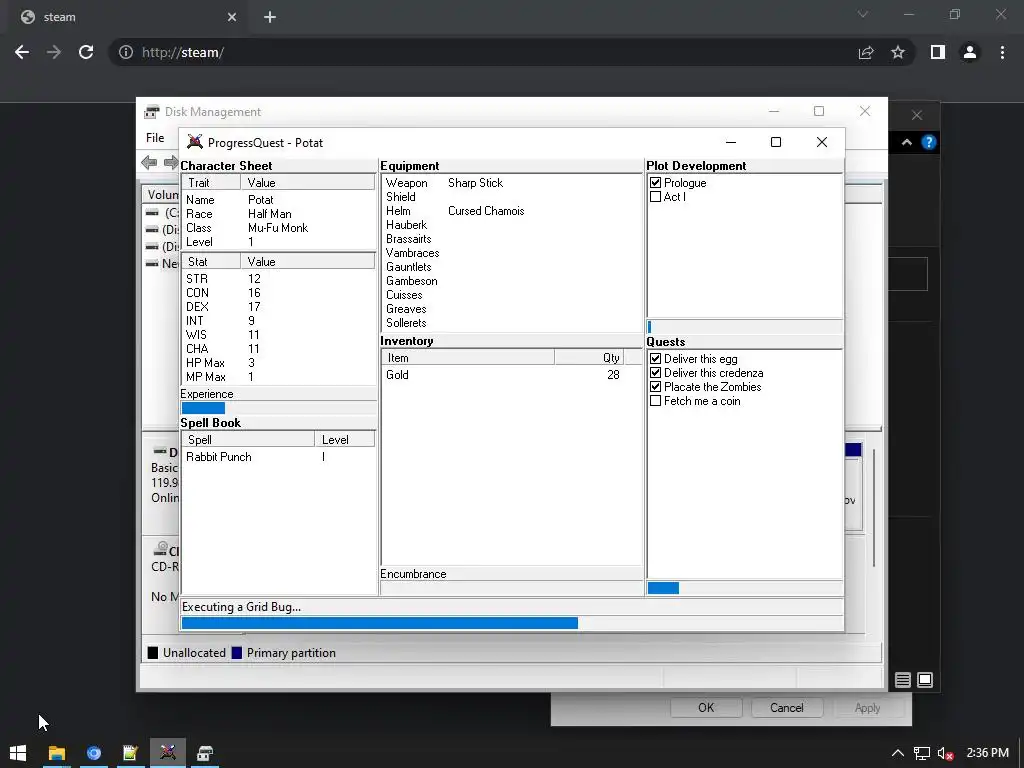Click the network tray icon
This screenshot has height=768, width=1024.
click(x=921, y=753)
